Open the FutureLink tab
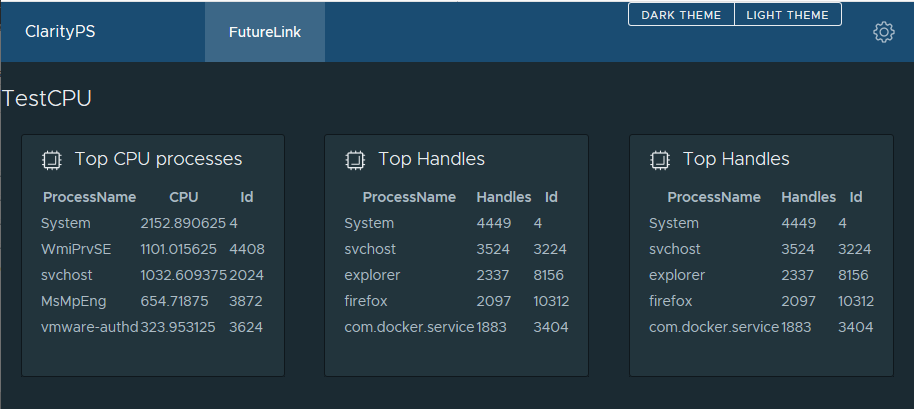Image resolution: width=914 pixels, height=409 pixels. (265, 32)
